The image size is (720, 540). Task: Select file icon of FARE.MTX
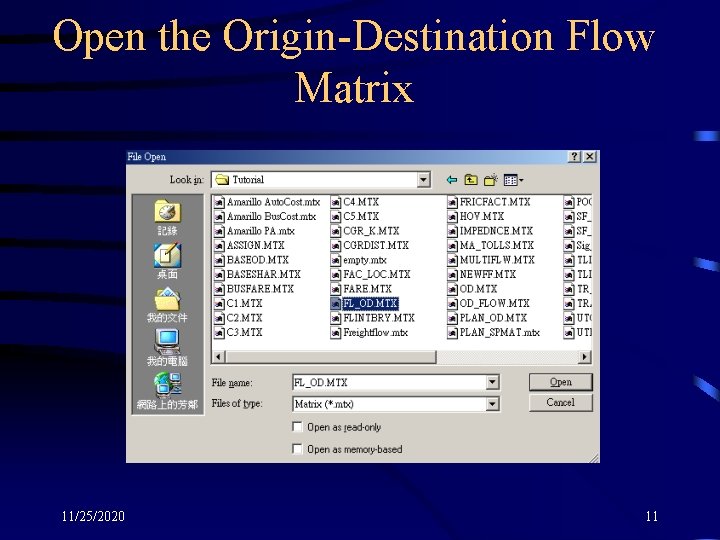tap(336, 289)
